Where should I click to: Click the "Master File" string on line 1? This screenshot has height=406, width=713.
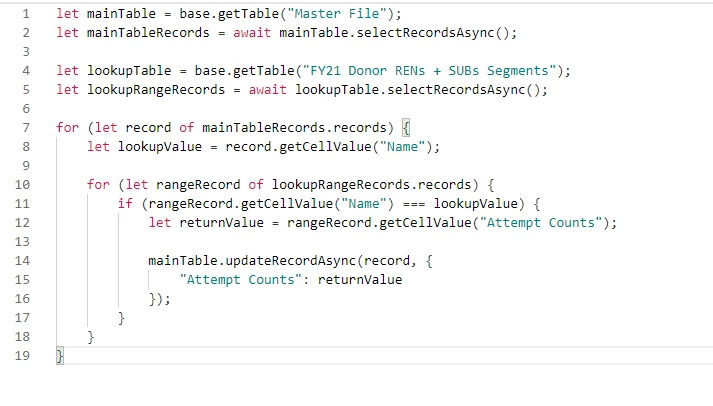coord(337,14)
